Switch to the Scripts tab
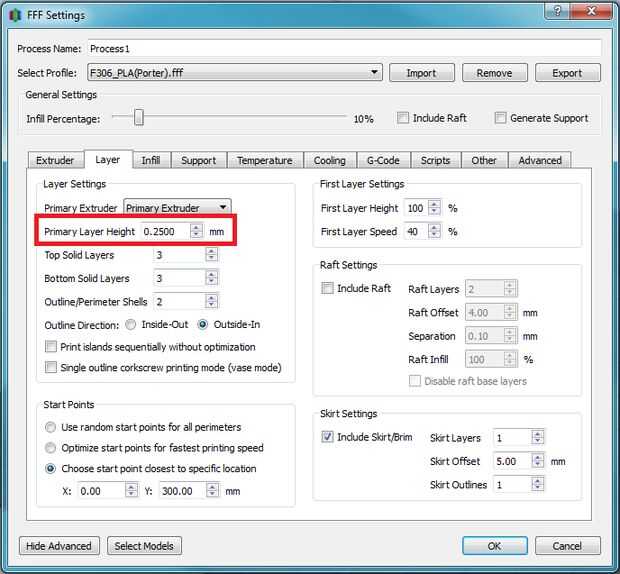Image resolution: width=620 pixels, height=574 pixels. pyautogui.click(x=435, y=160)
